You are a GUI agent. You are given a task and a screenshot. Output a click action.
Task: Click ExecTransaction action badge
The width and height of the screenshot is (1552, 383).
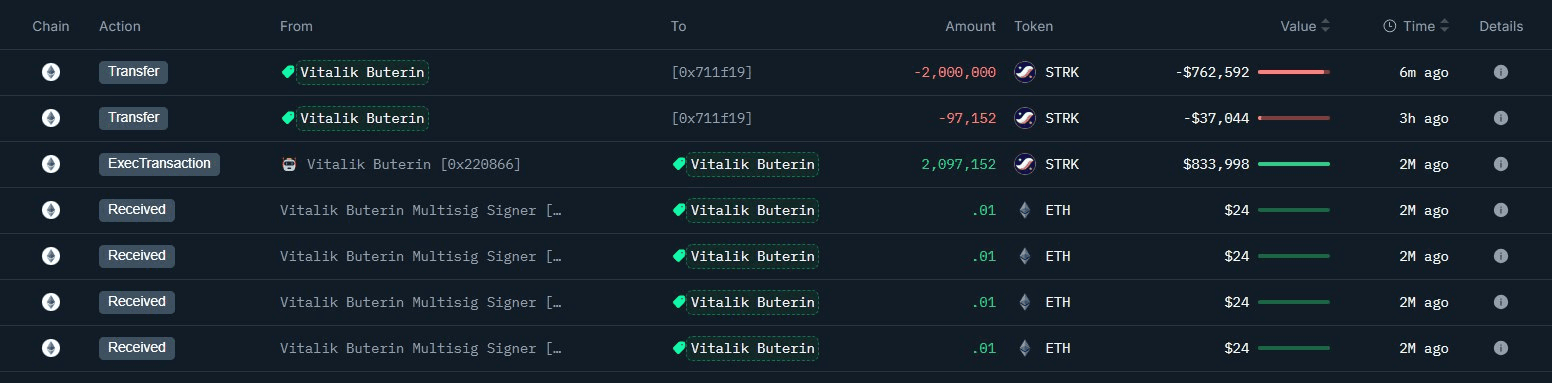pos(159,164)
